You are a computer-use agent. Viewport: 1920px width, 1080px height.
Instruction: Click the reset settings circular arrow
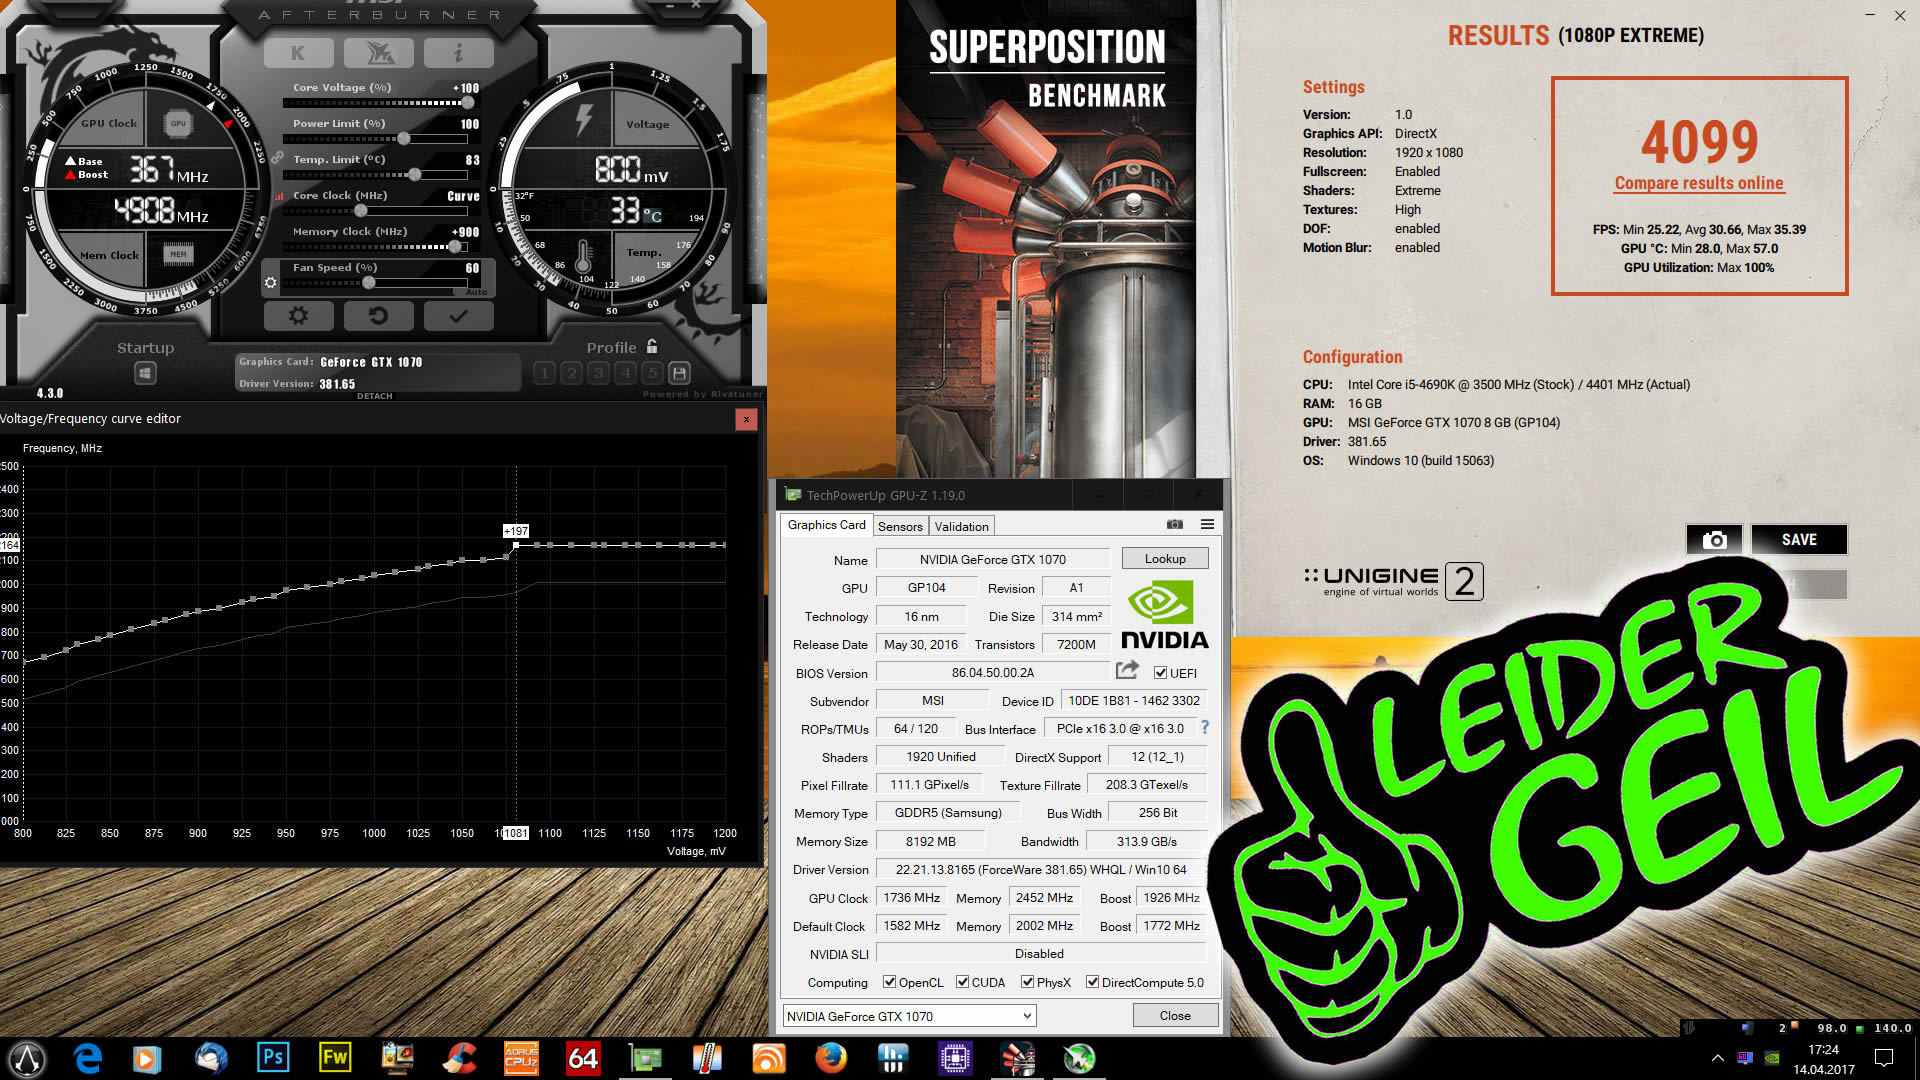(x=378, y=316)
